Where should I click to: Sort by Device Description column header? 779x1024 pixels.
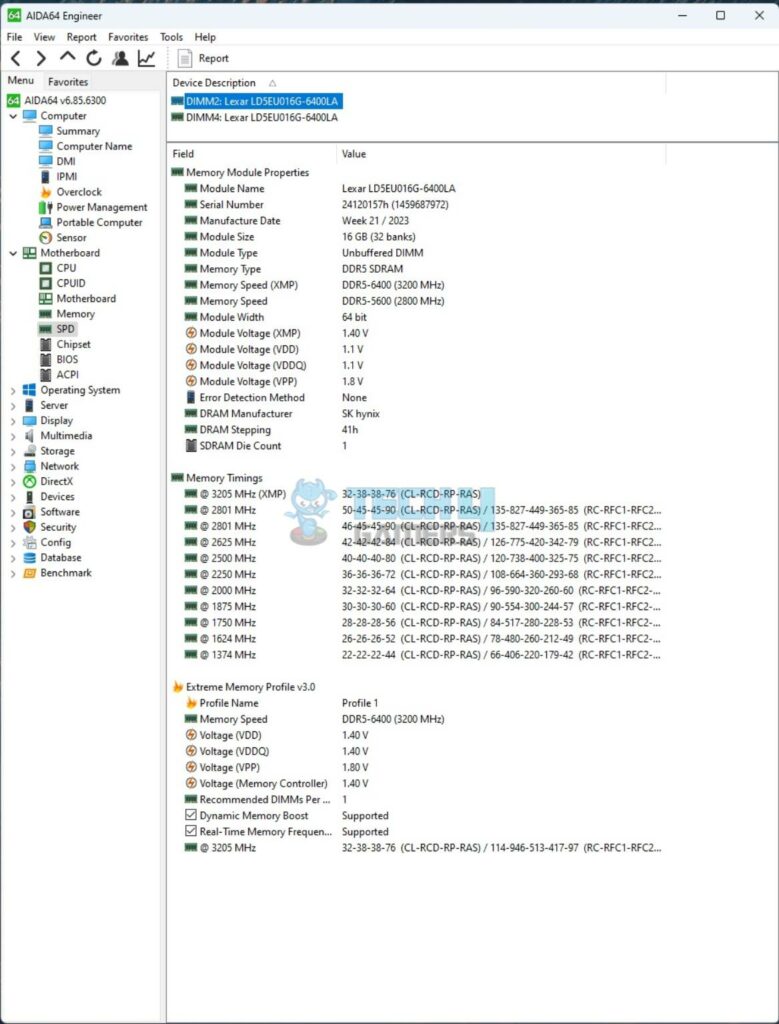[214, 84]
